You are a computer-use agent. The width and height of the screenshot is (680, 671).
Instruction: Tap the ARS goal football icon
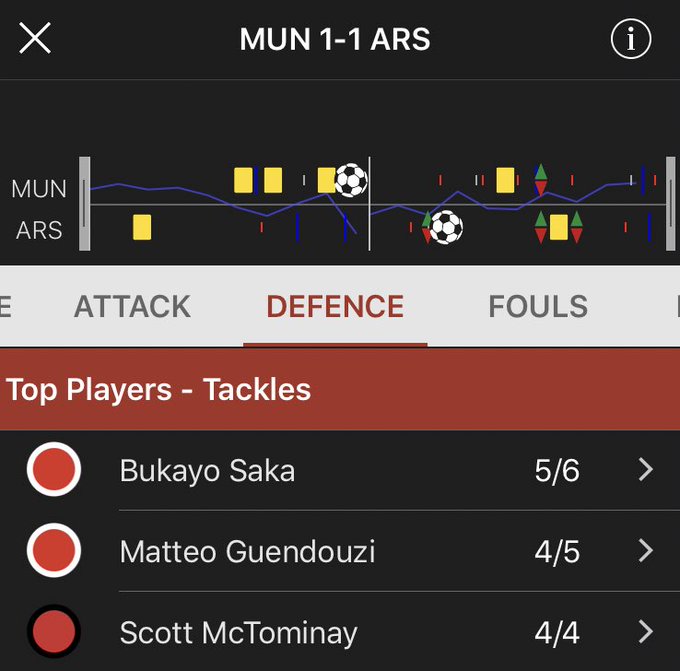click(x=447, y=227)
